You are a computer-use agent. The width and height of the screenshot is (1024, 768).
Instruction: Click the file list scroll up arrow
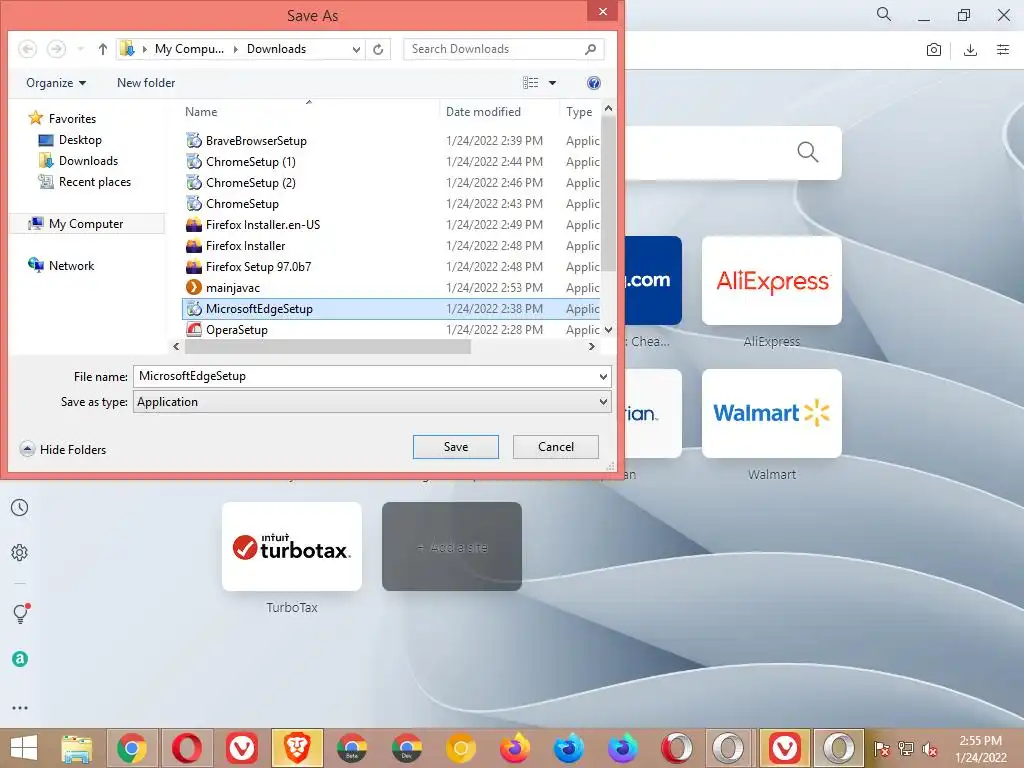[608, 108]
